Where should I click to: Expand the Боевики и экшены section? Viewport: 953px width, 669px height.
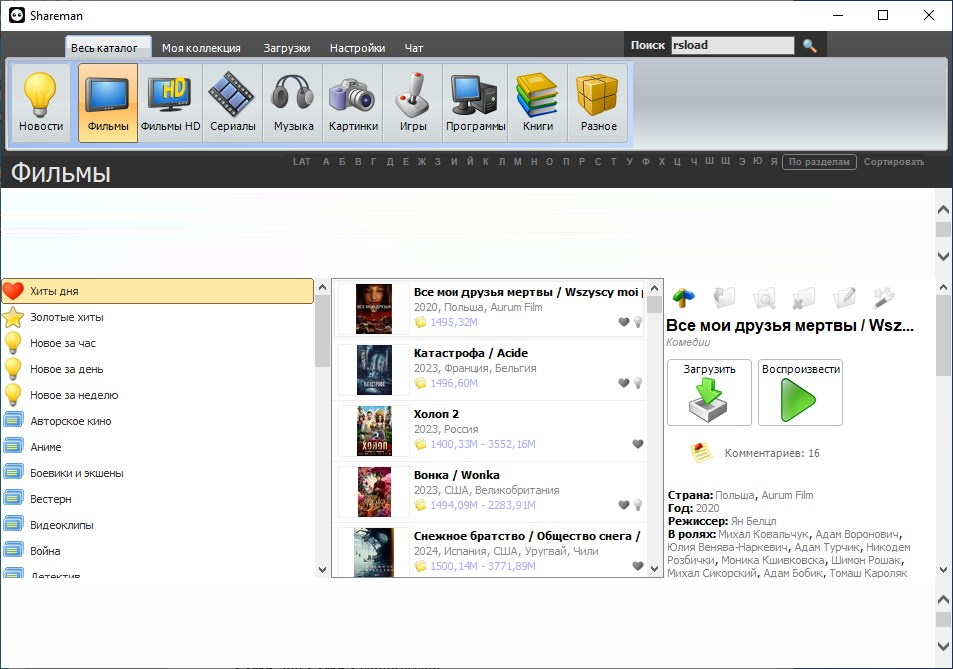coord(77,473)
